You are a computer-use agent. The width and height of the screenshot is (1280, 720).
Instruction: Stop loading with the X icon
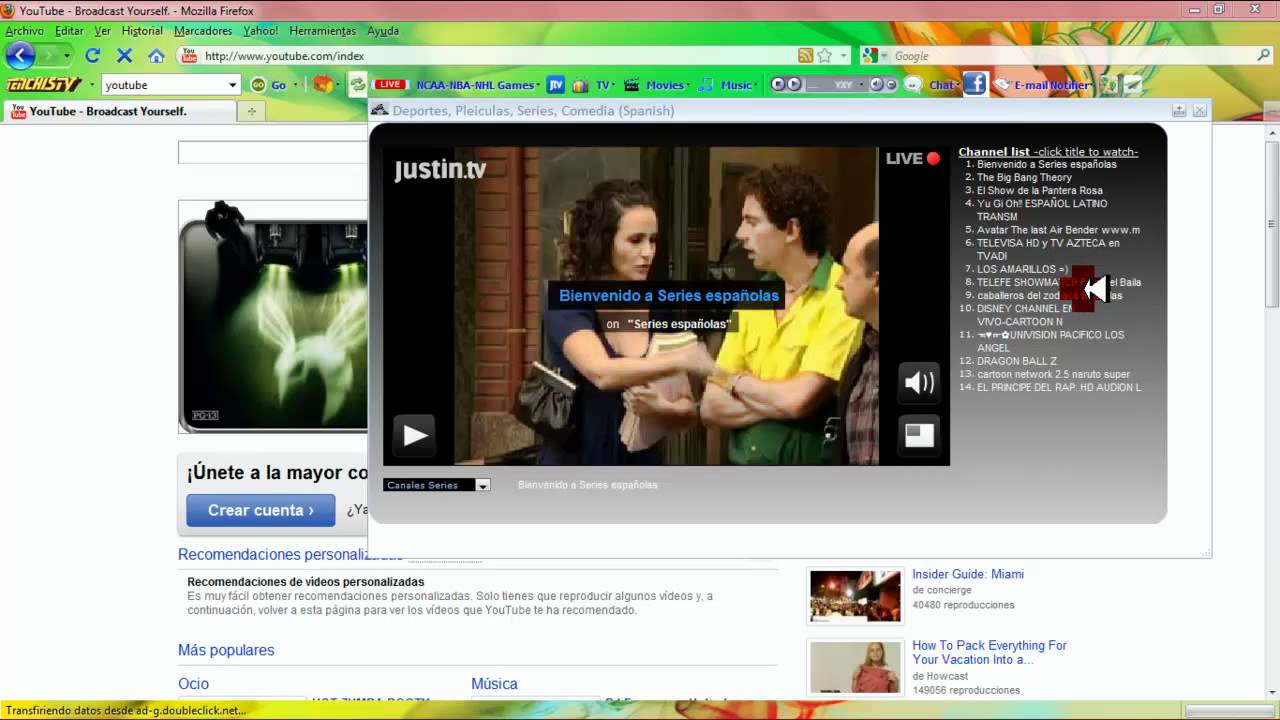[x=125, y=56]
